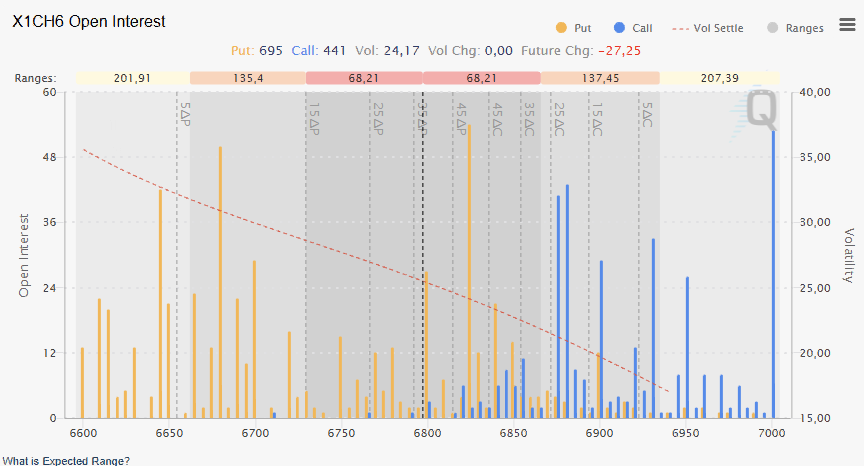Click the 201,91 range band
Image resolution: width=864 pixels, height=466 pixels.
coord(132,78)
